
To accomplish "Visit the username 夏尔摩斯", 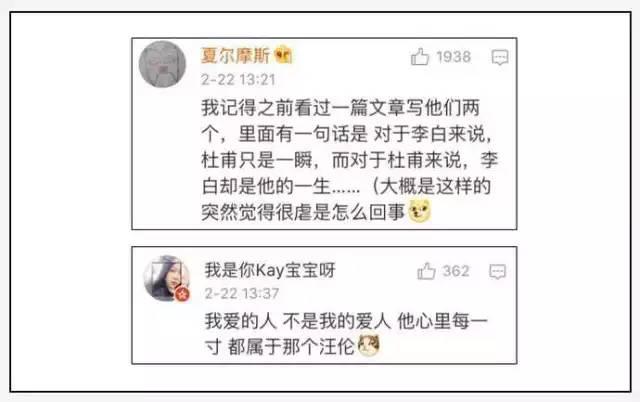I will click(236, 55).
